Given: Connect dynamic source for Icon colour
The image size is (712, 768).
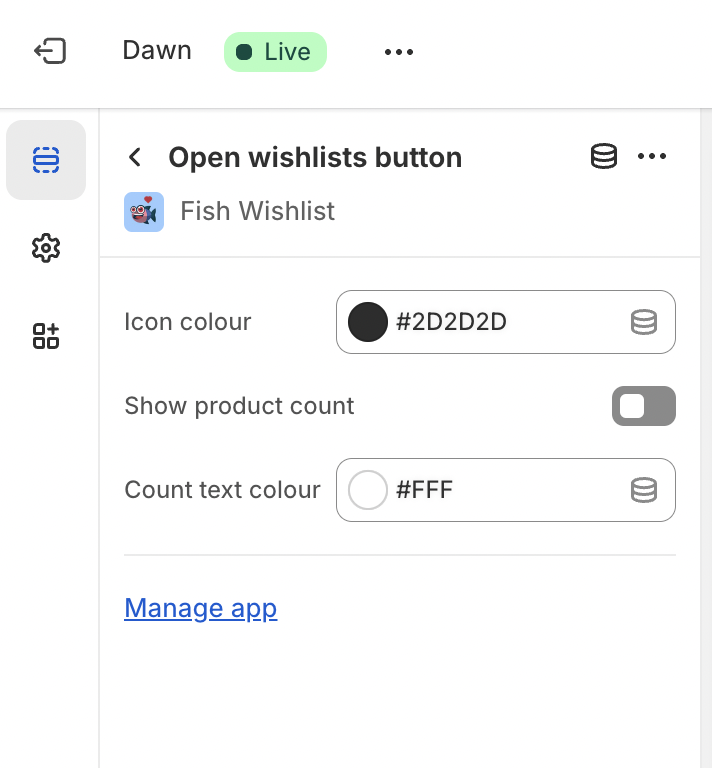Looking at the screenshot, I should 644,322.
